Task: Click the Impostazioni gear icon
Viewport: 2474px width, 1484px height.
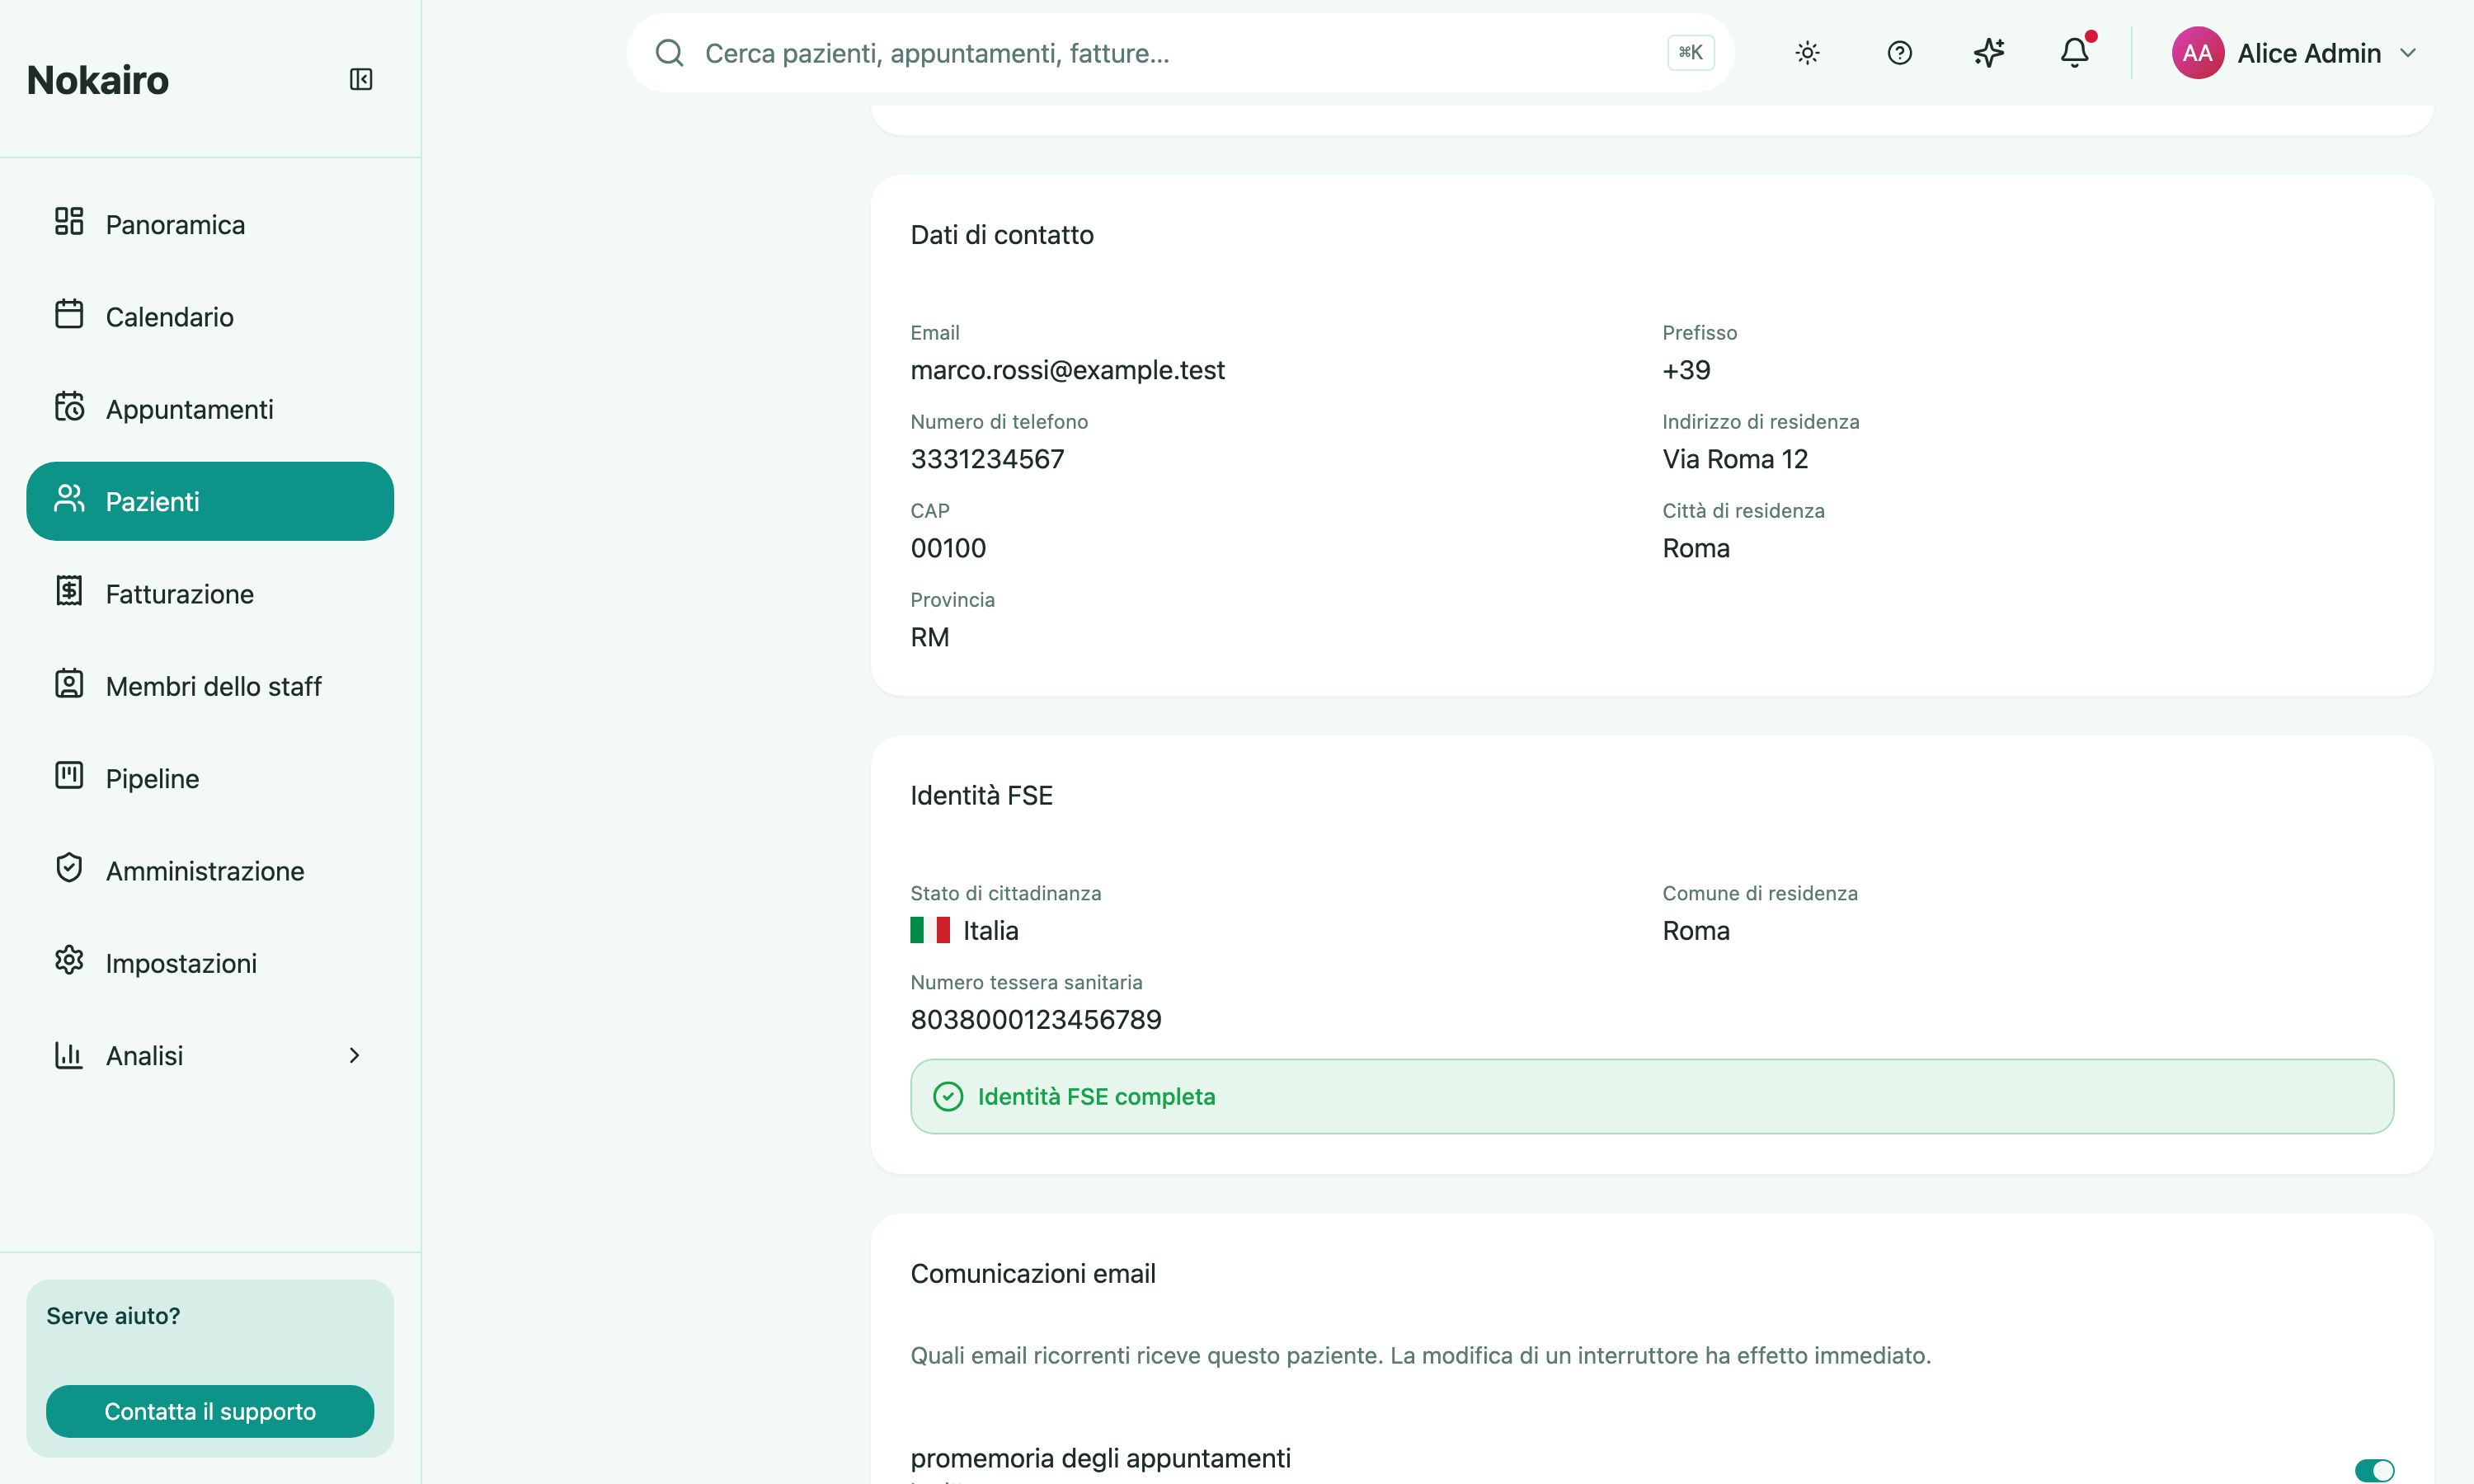Action: point(69,961)
